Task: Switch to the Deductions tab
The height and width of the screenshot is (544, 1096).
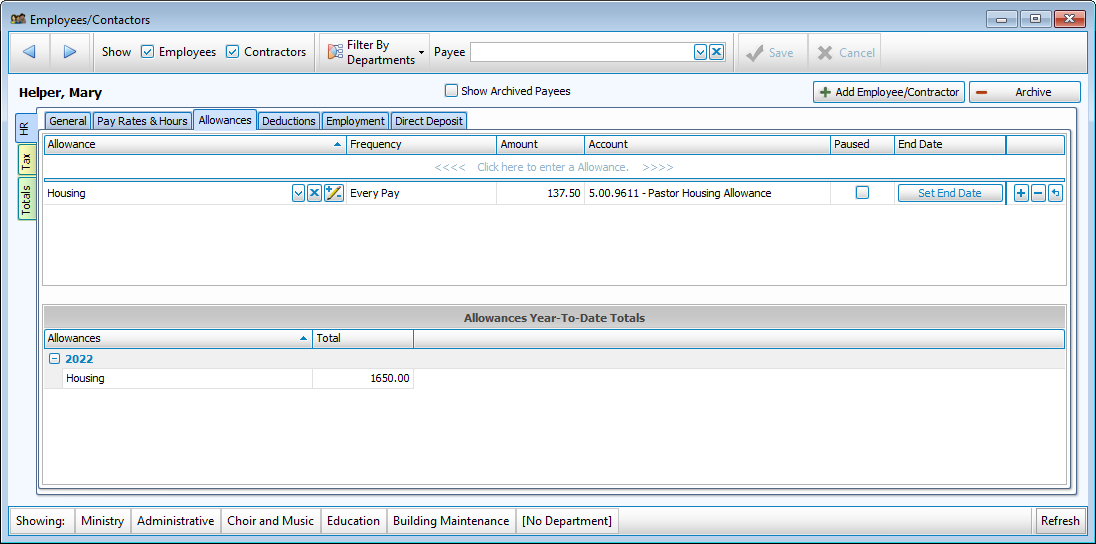Action: [x=288, y=121]
